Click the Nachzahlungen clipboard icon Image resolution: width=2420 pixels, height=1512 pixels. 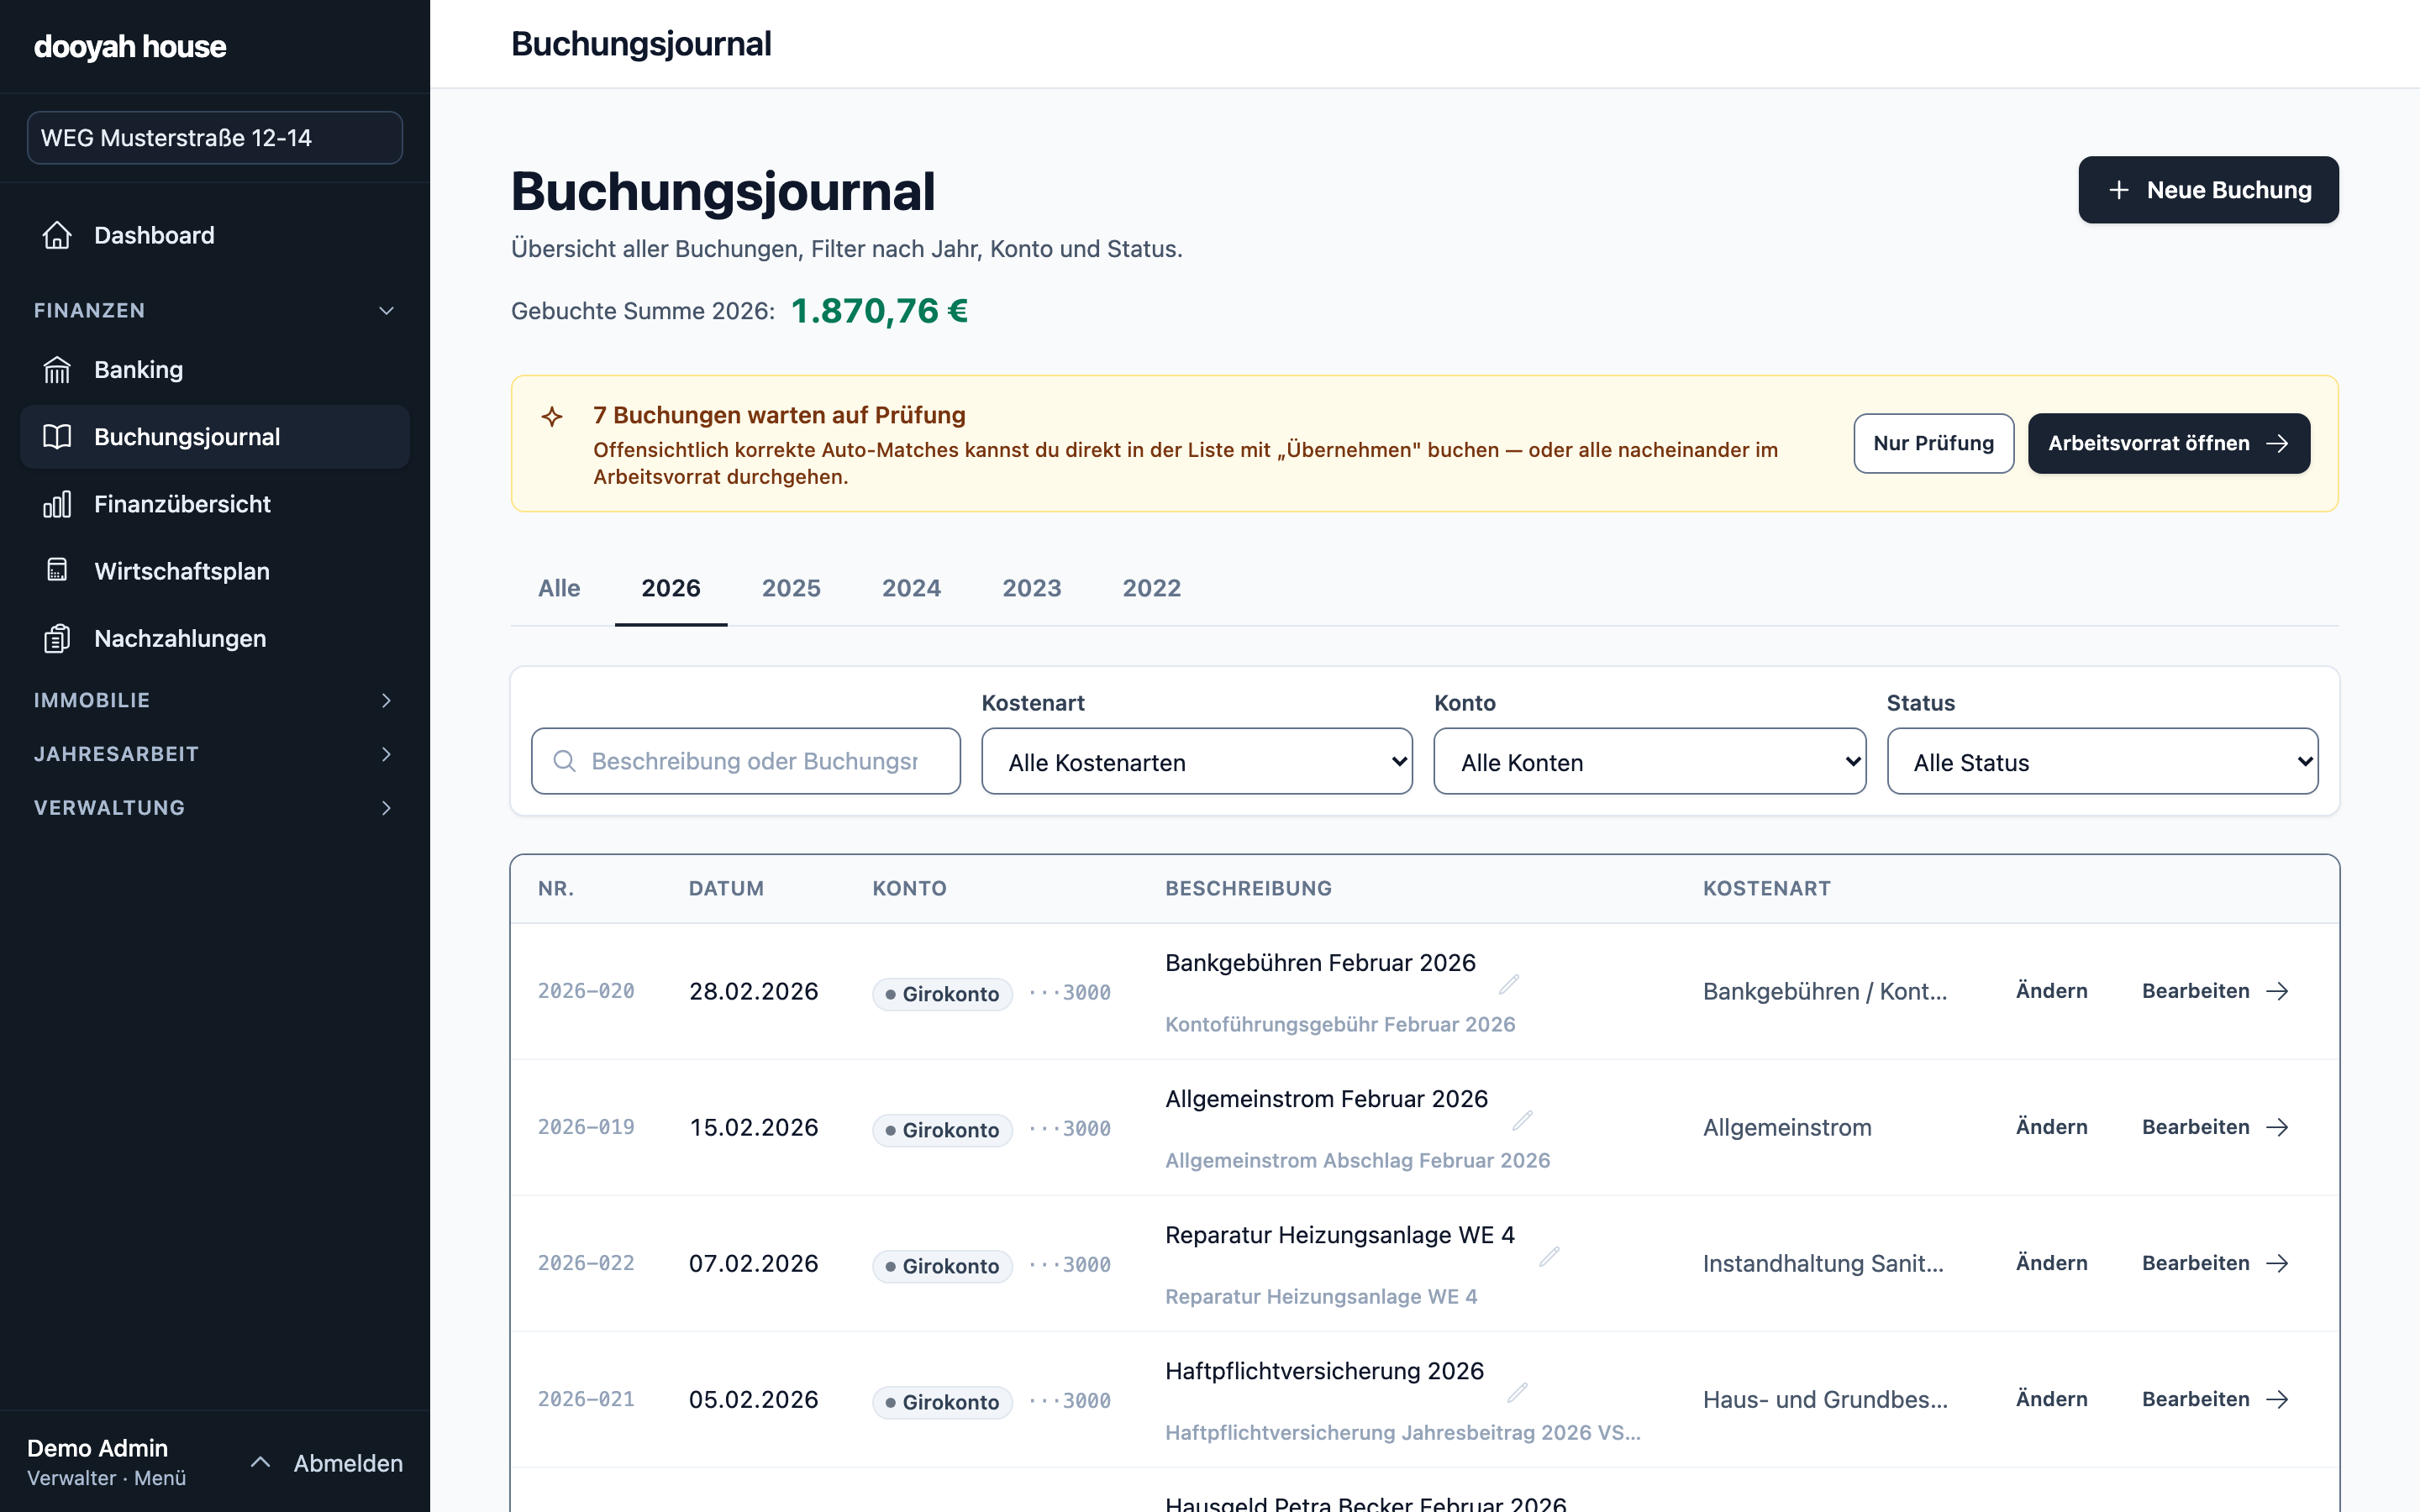57,638
